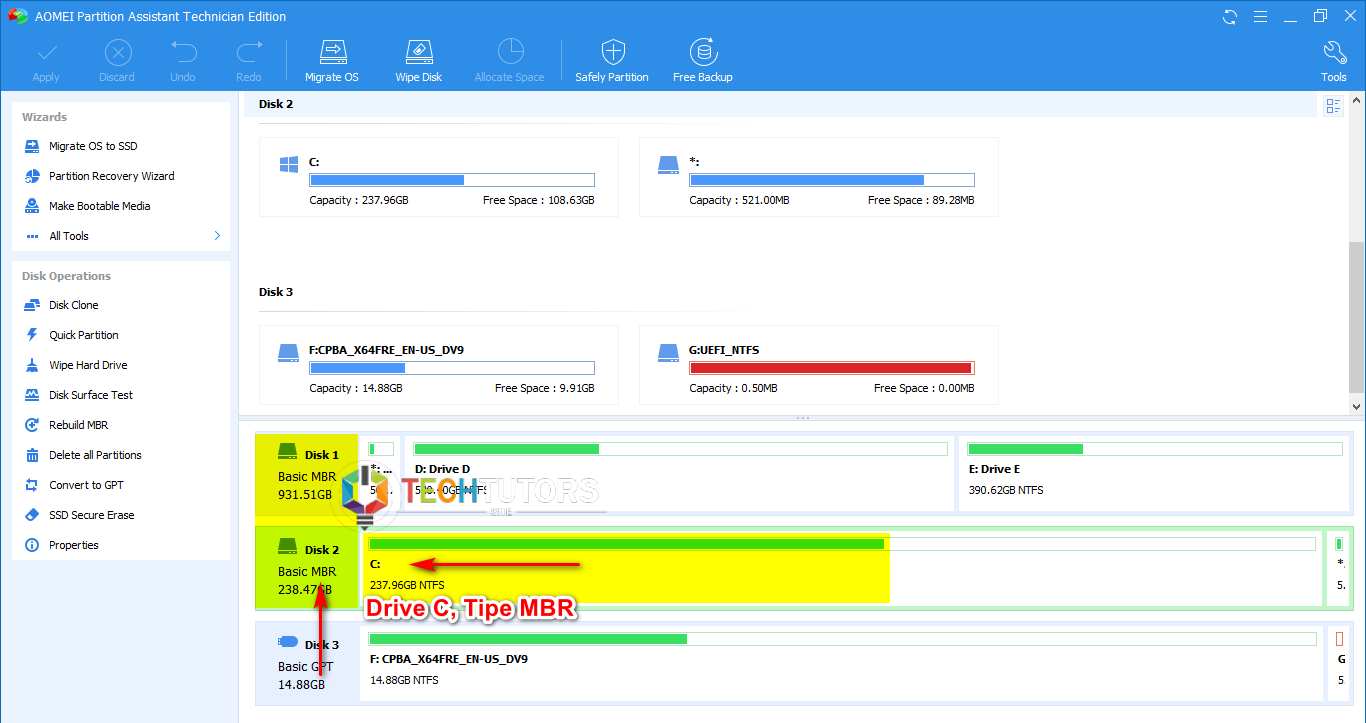Click the Properties info icon

point(31,545)
